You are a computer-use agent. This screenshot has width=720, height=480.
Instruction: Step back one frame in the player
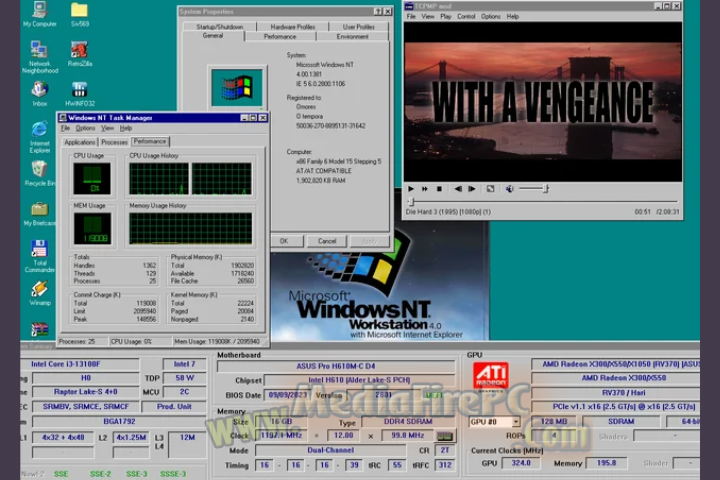pyautogui.click(x=458, y=189)
